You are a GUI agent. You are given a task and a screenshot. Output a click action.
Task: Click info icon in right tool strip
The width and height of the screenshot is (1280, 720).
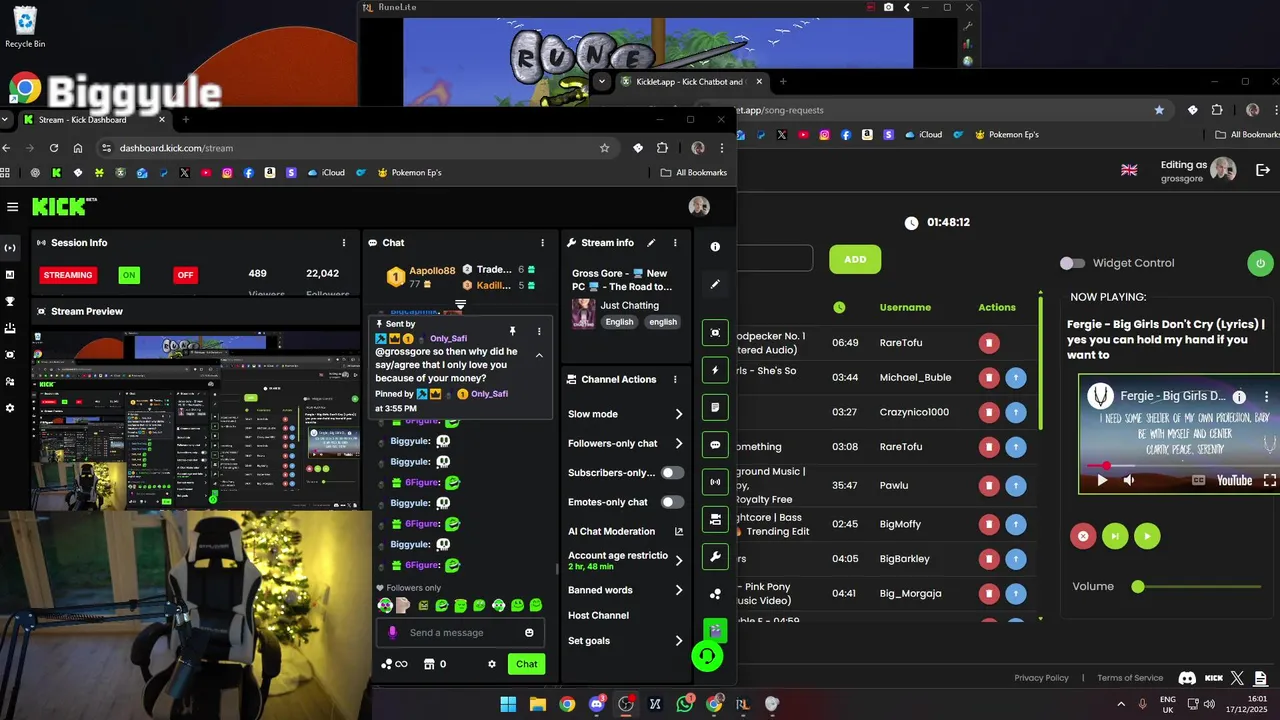715,246
